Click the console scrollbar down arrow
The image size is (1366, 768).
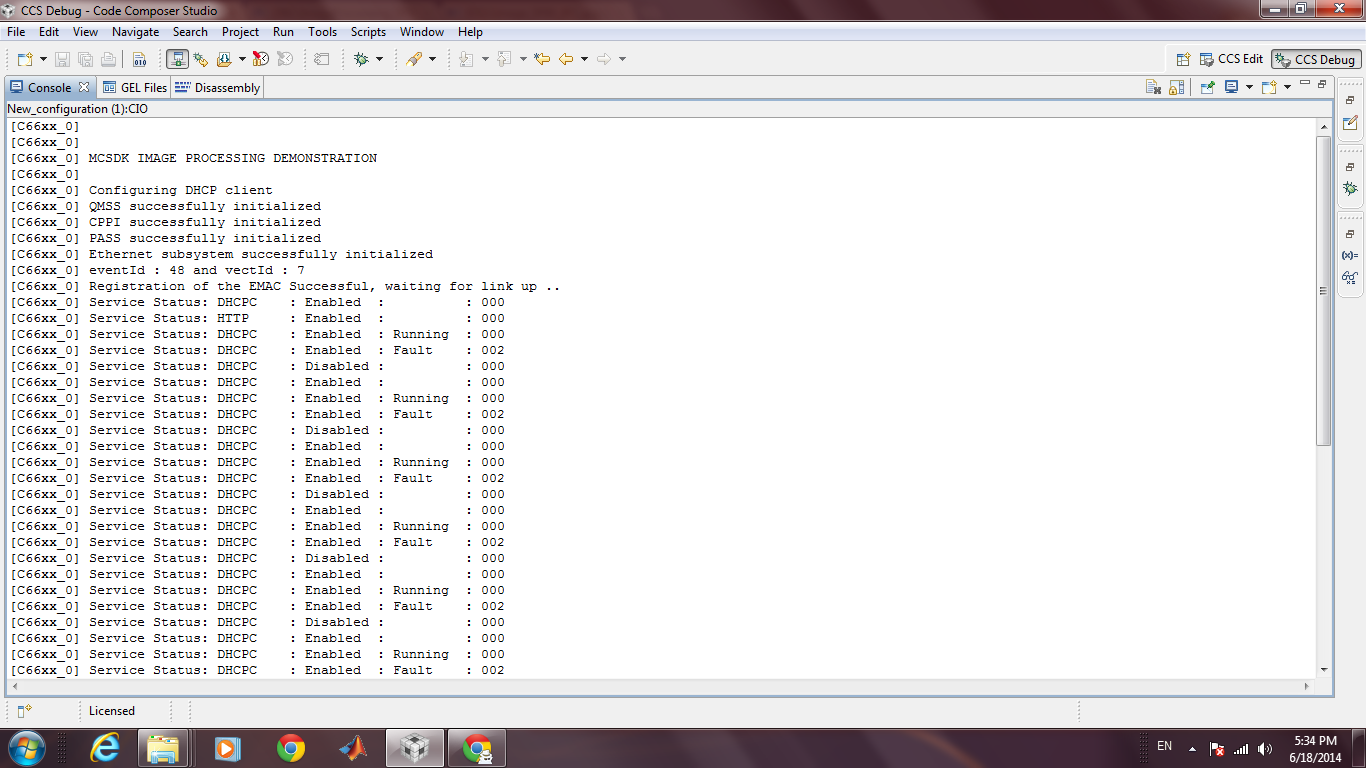click(1324, 670)
